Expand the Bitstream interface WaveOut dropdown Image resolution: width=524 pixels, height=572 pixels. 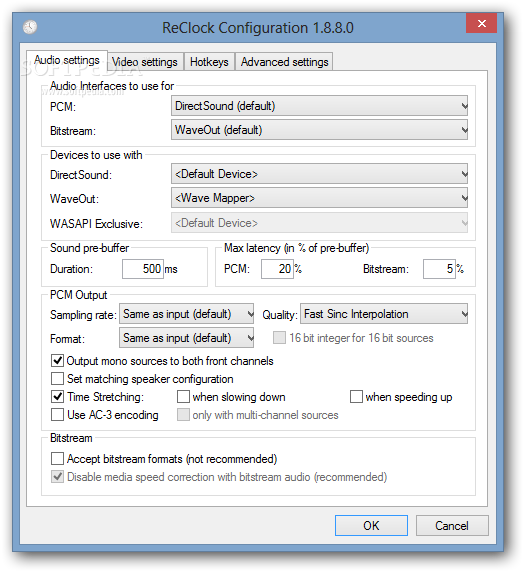(x=319, y=130)
